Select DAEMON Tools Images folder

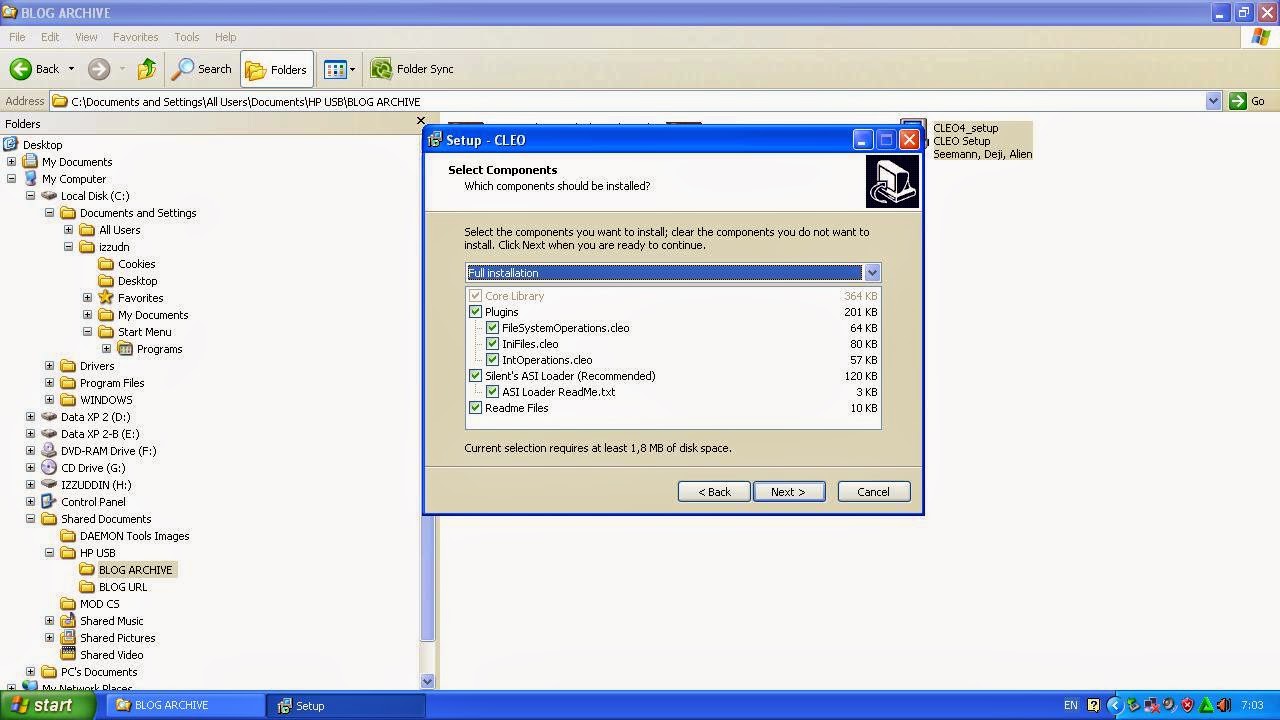[x=134, y=536]
